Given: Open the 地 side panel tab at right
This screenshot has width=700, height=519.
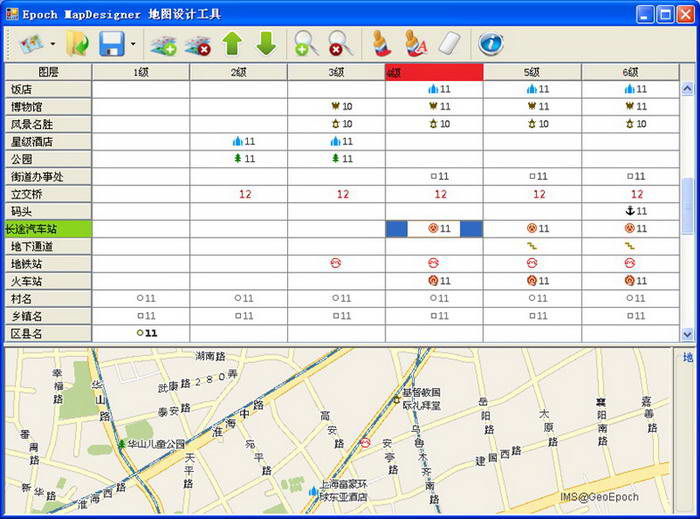Looking at the screenshot, I should click(x=688, y=357).
